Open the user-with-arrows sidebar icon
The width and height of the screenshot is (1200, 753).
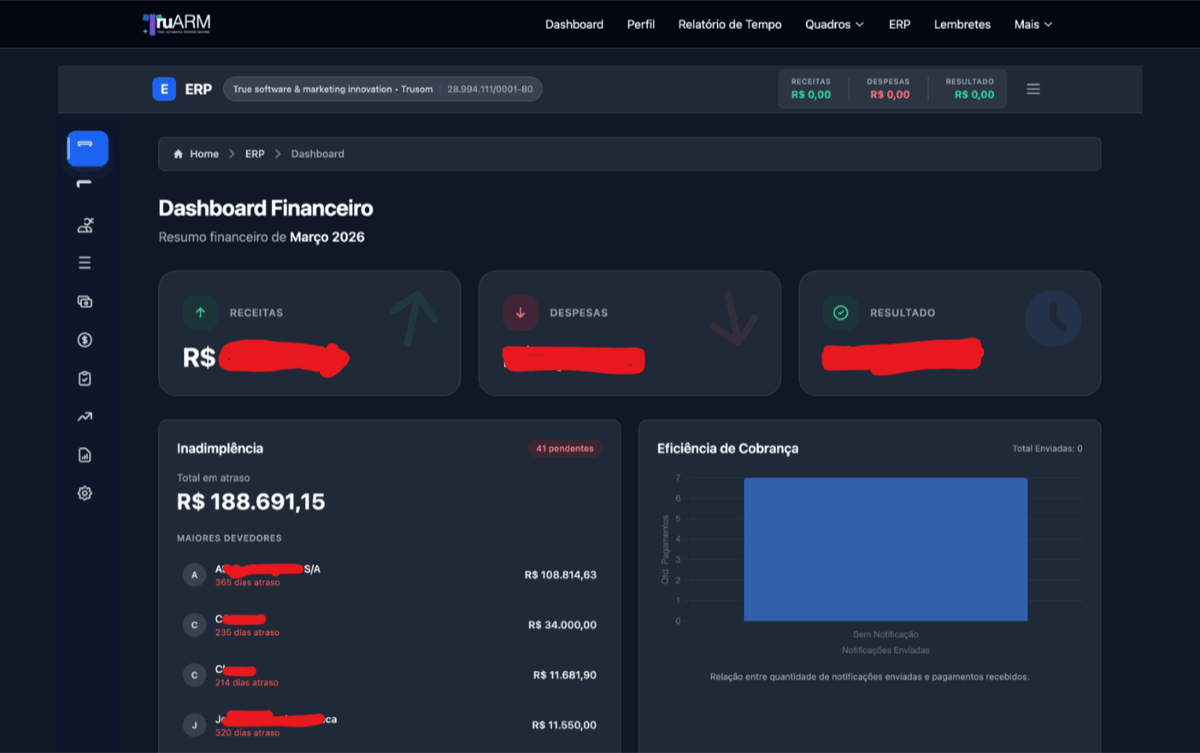pos(85,225)
